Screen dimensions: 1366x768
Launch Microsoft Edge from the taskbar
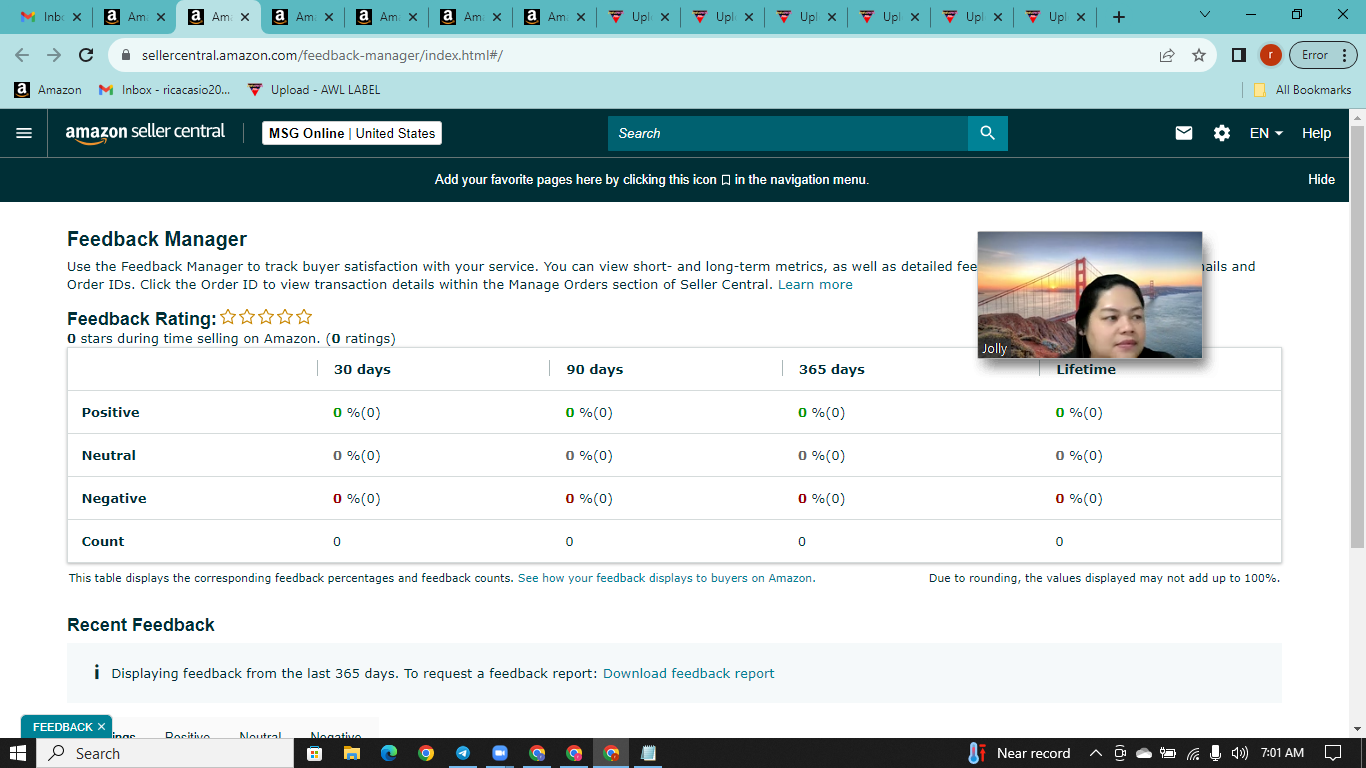tap(388, 753)
